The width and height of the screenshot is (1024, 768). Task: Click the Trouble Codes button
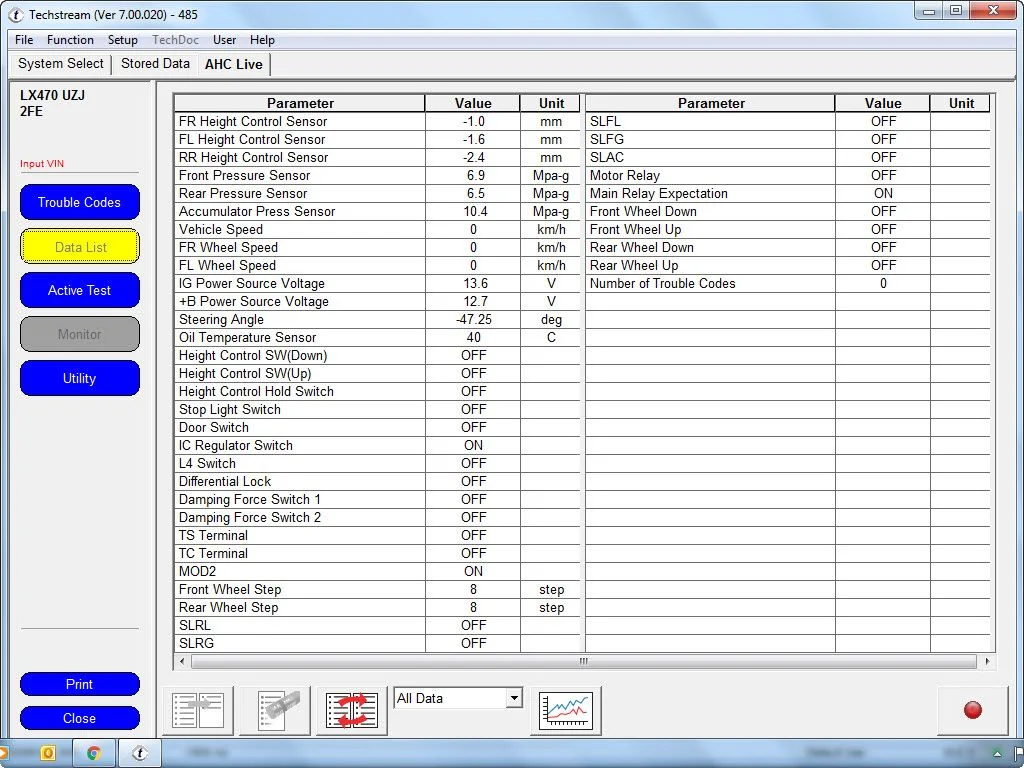click(x=80, y=202)
